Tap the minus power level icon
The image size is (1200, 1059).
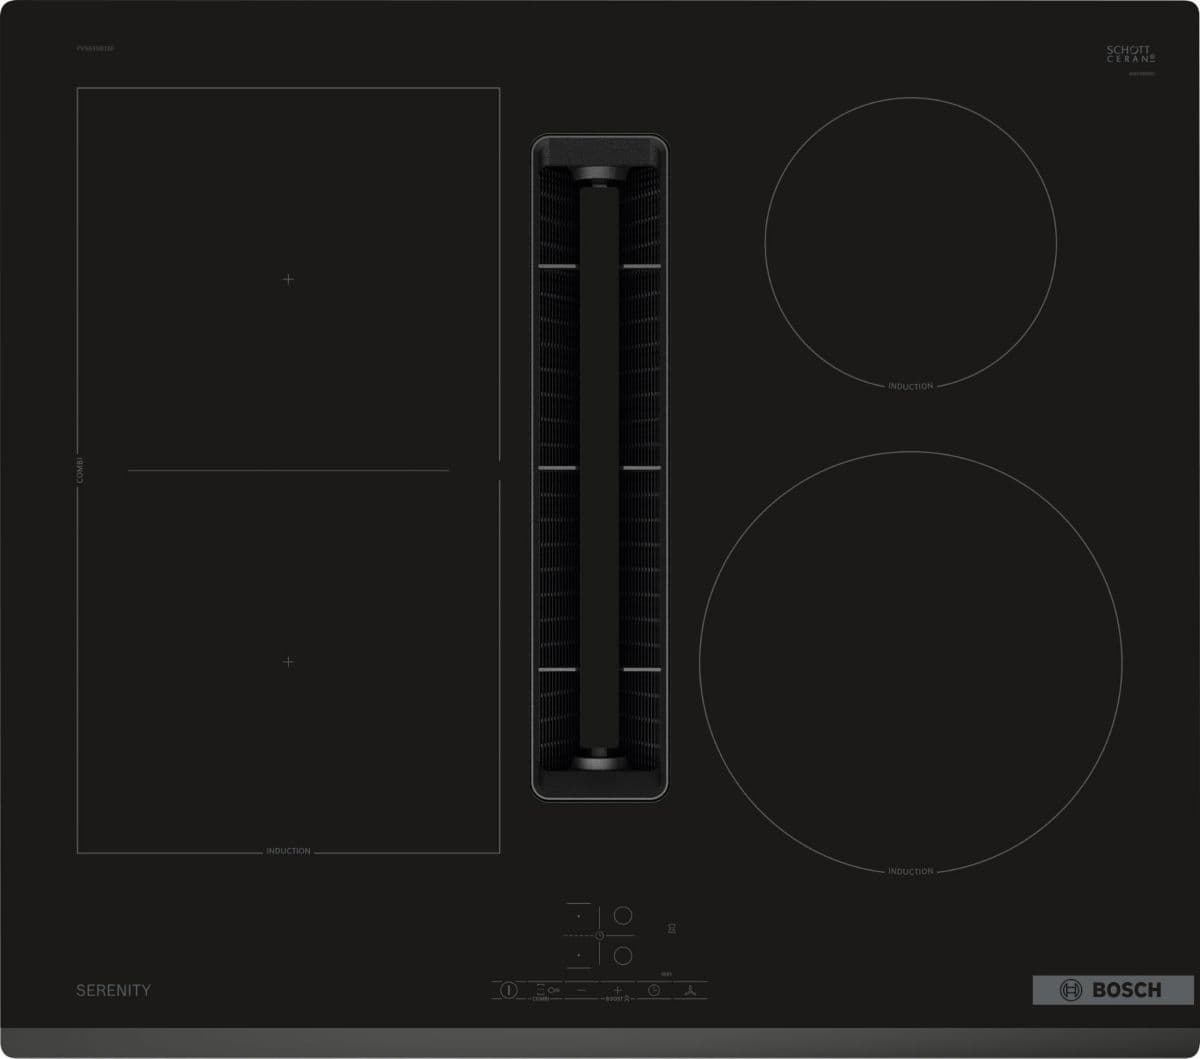(584, 989)
